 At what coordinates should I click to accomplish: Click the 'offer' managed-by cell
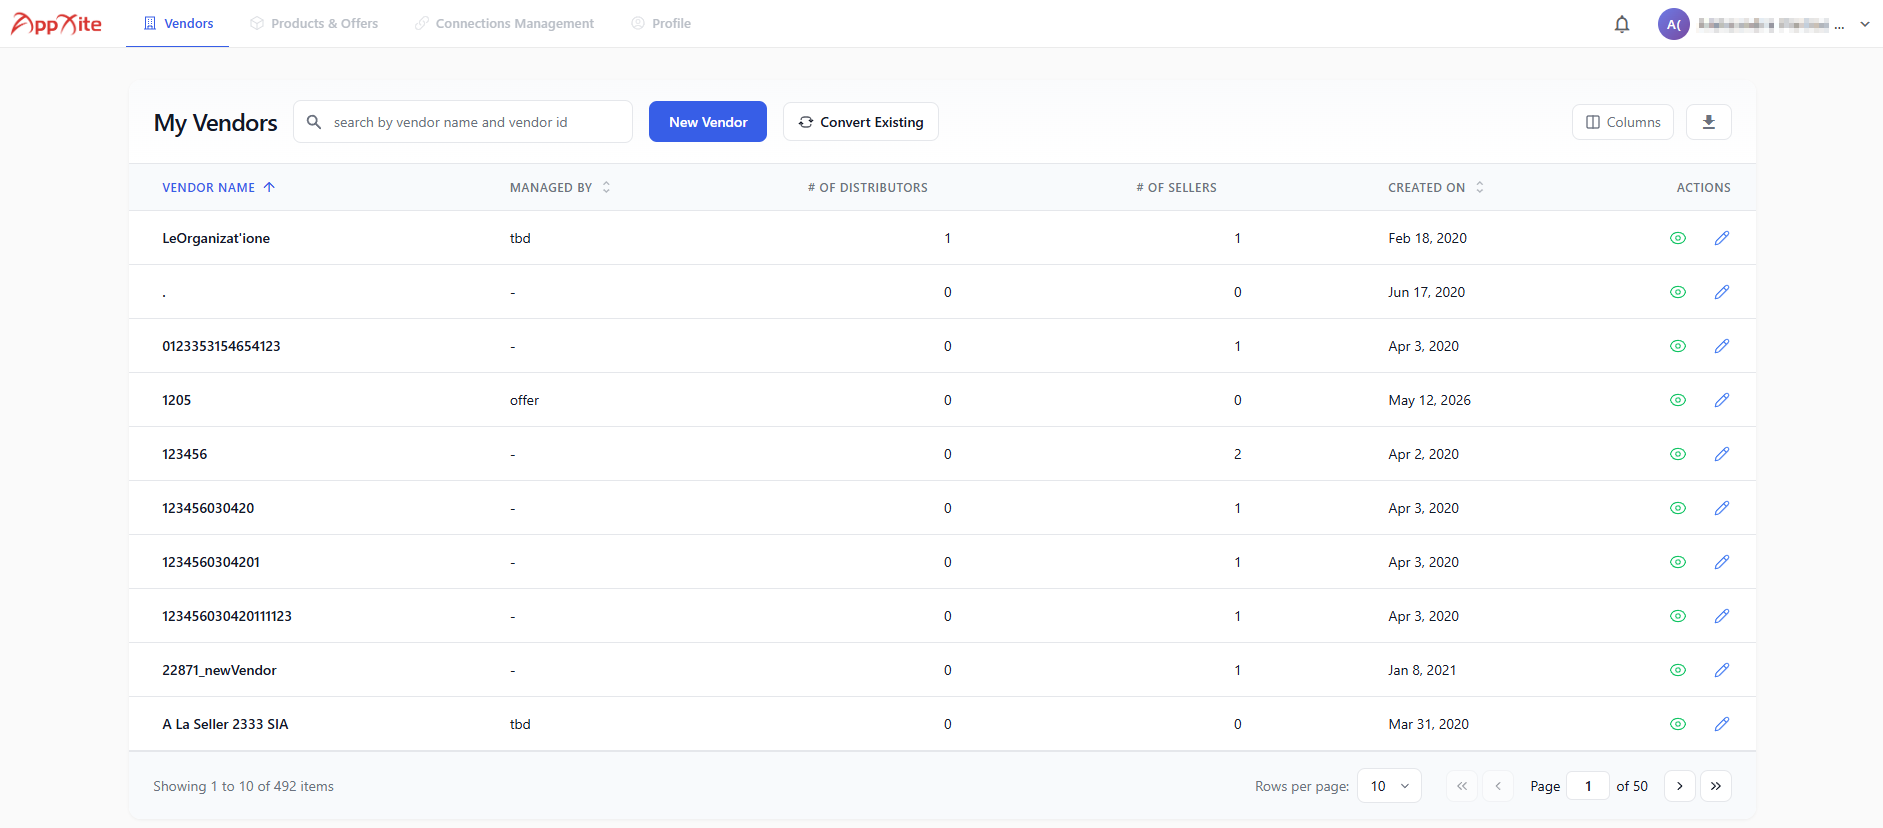(524, 400)
